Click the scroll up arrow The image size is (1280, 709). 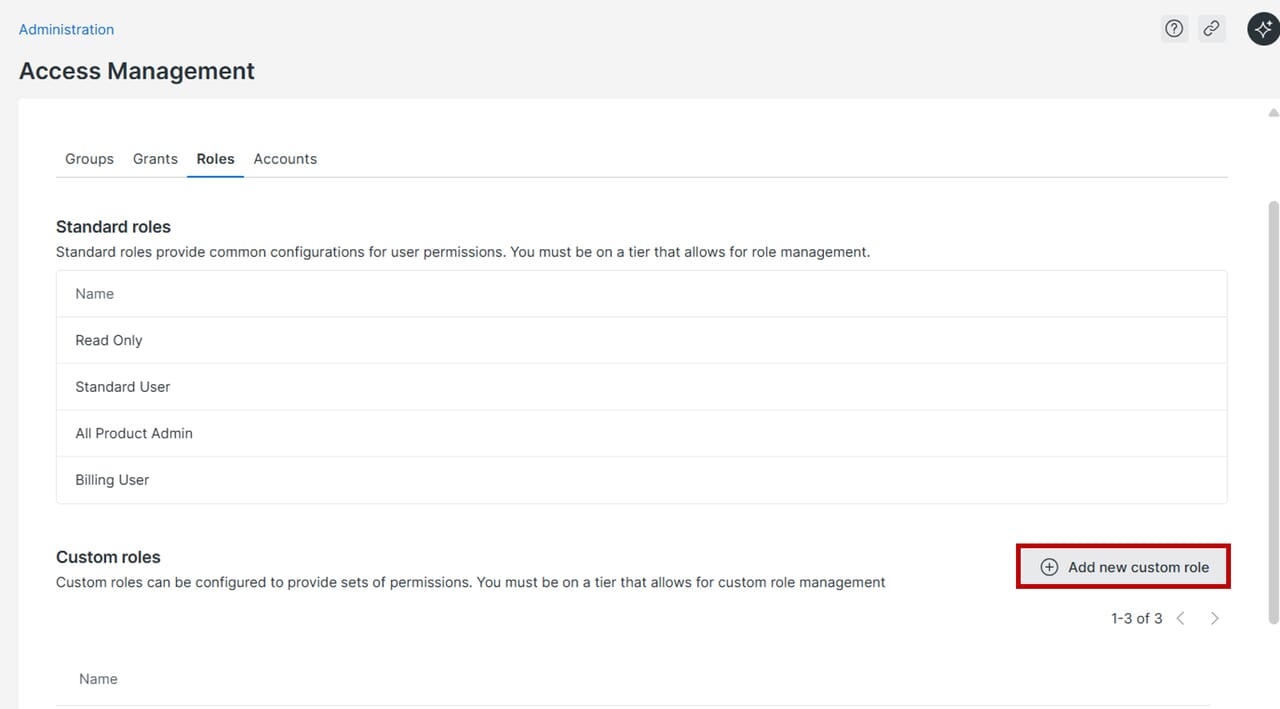tap(1273, 112)
